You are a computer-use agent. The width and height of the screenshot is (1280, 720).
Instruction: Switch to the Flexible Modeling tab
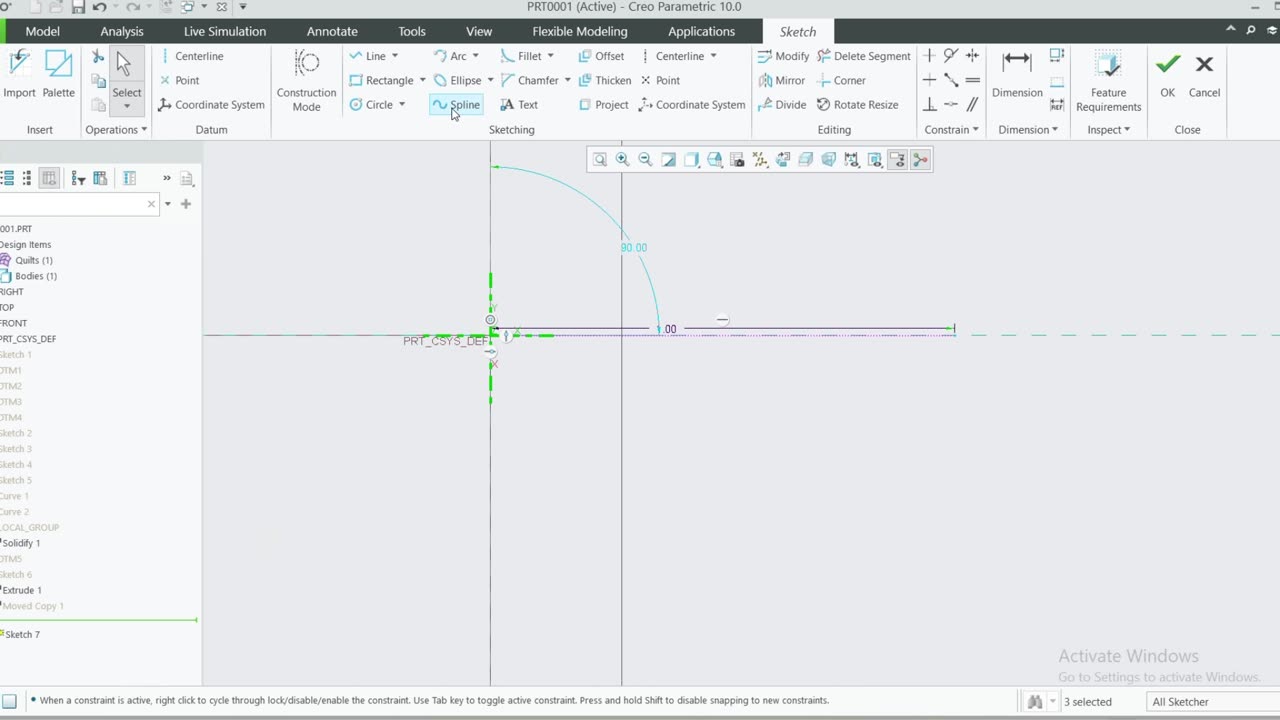(580, 31)
